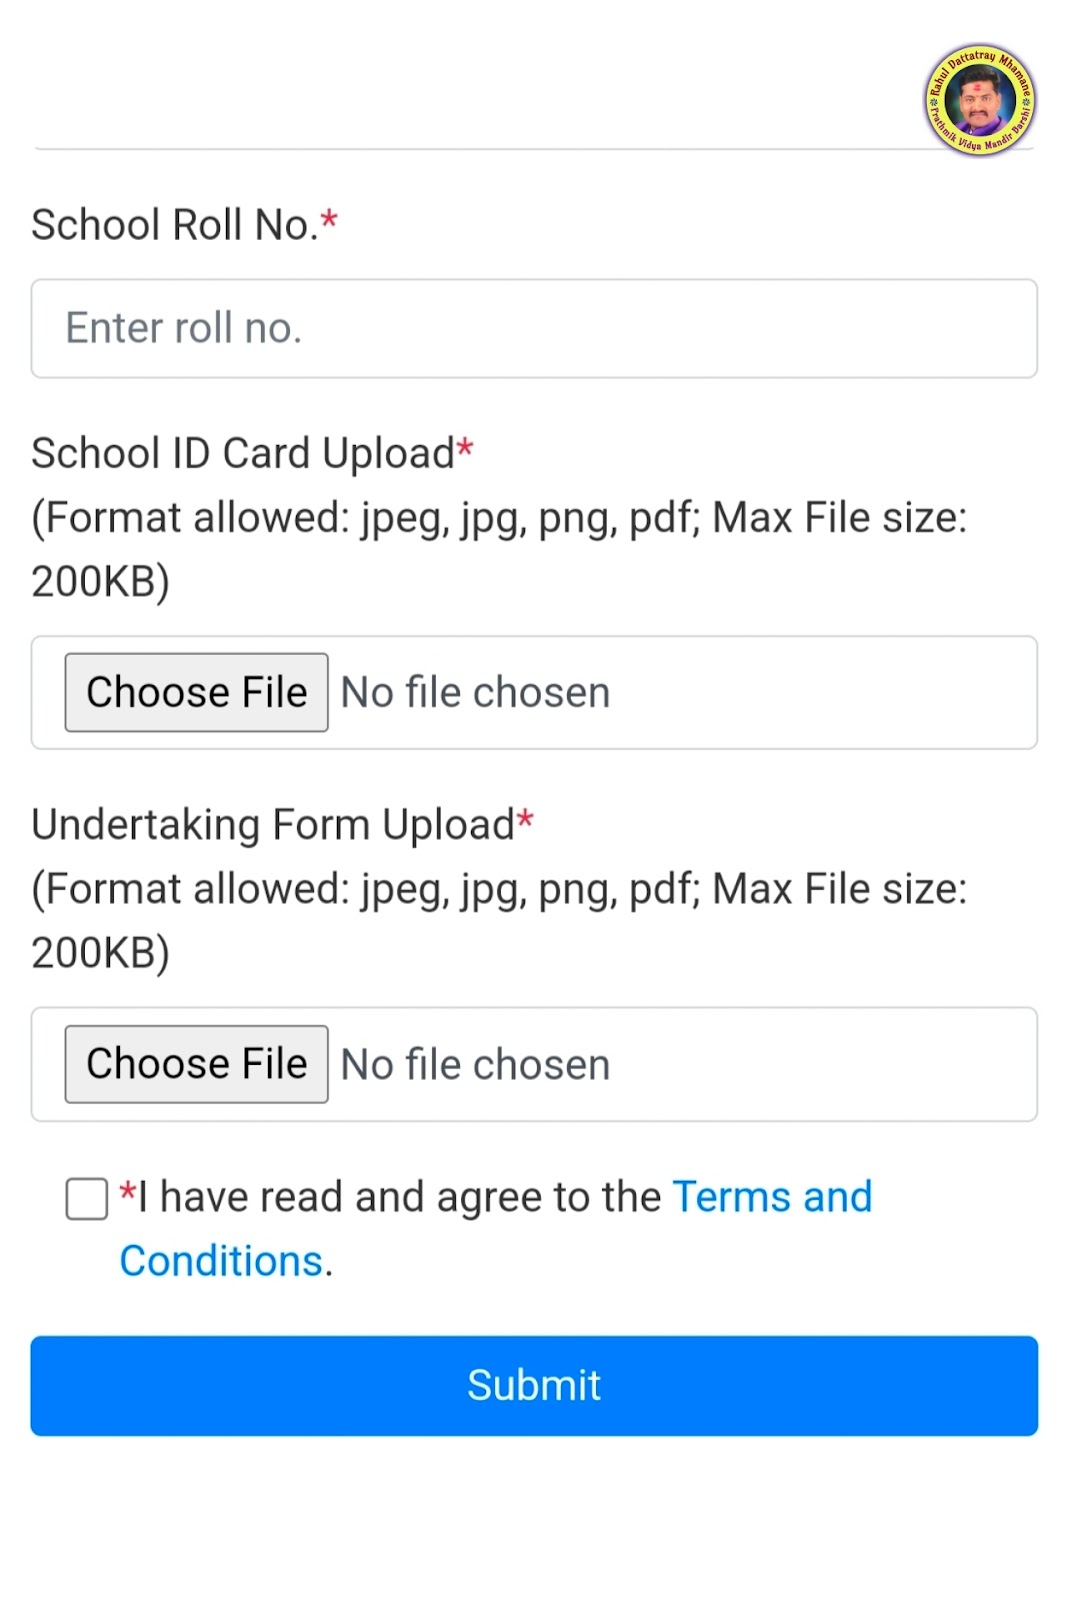Click format allowed note under Undertaking Form Upload
This screenshot has height=1600, width=1067.
(499, 920)
